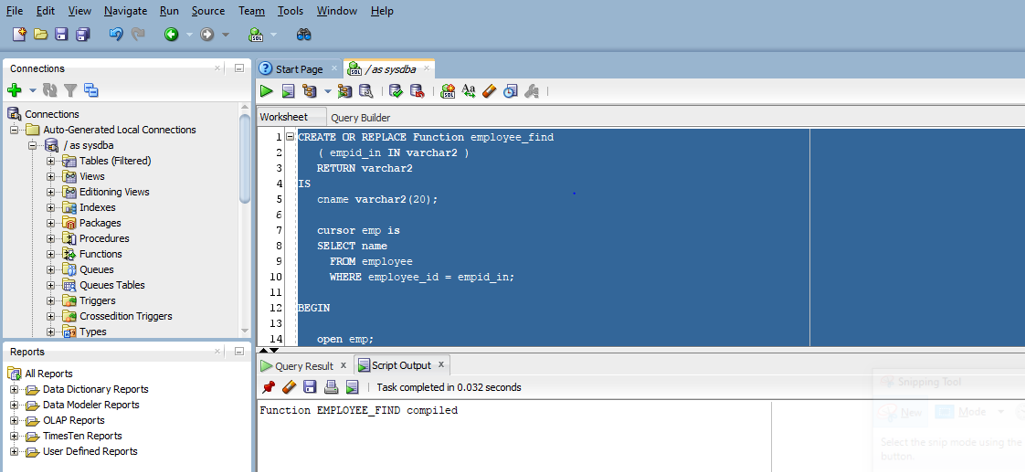Click the red pin icon in Script Output

pos(268,387)
